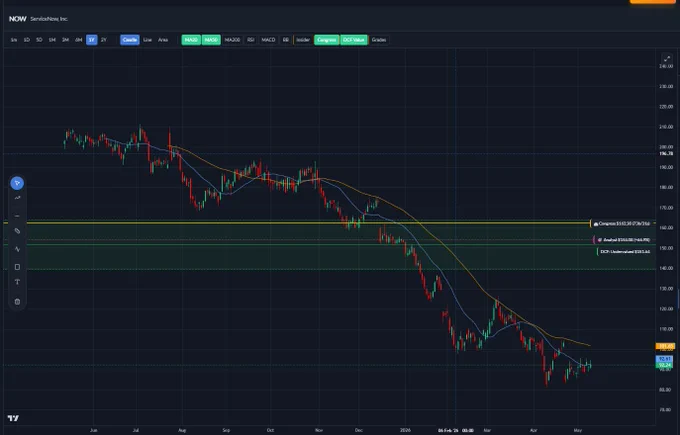680x435 pixels.
Task: Enable the Grades overlay
Action: pos(379,40)
